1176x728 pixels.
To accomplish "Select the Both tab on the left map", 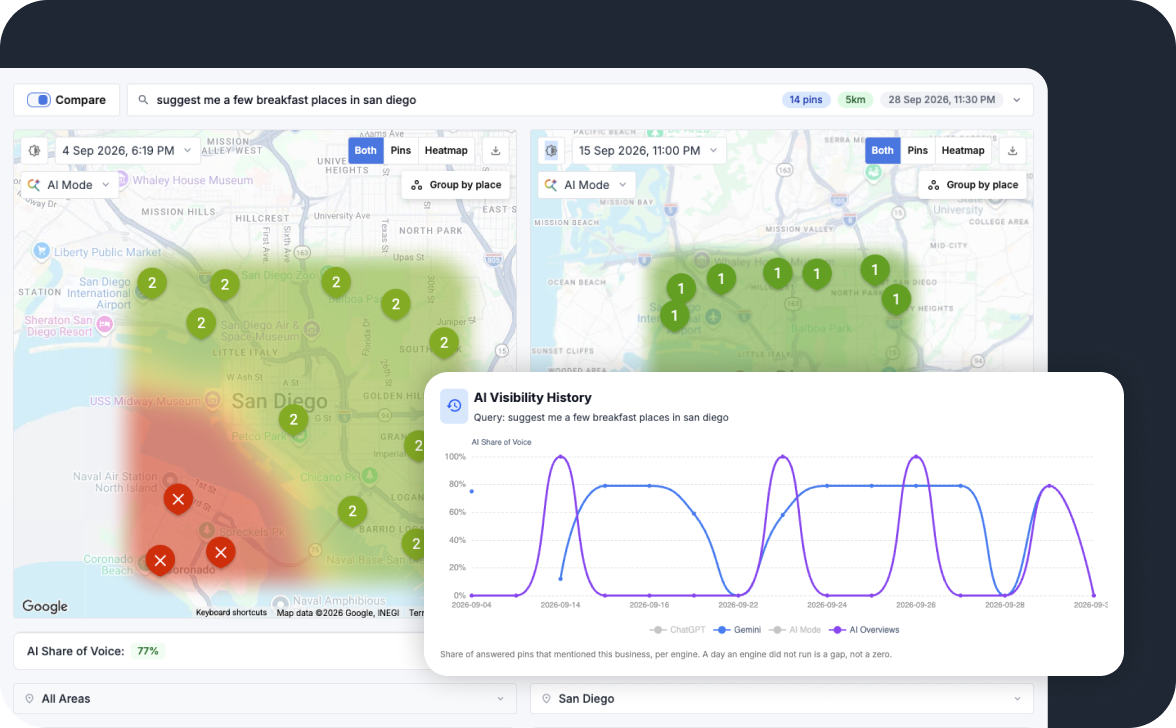I will click(x=365, y=151).
